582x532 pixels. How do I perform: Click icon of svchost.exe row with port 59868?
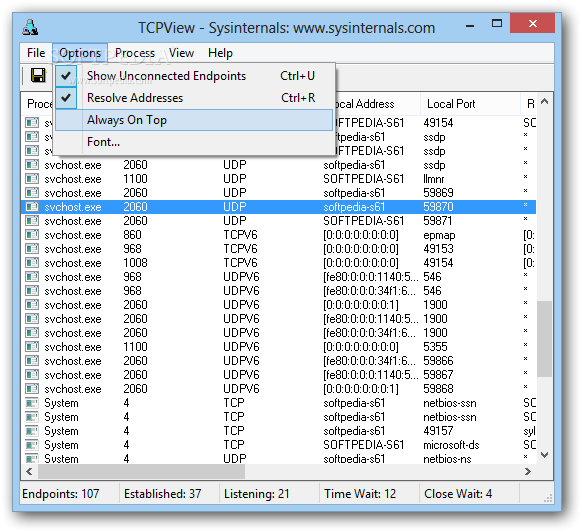[x=32, y=389]
